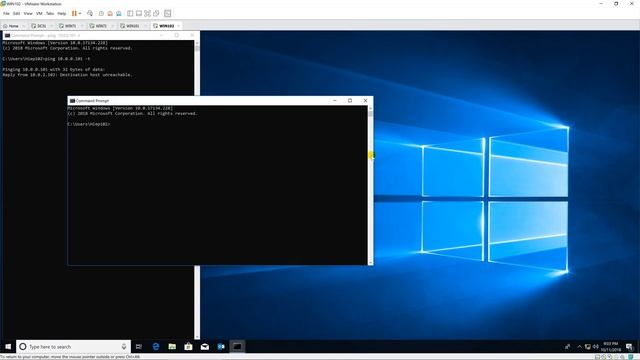The height and width of the screenshot is (360, 640).
Task: Toggle the library sidebar view icon
Action: pos(130,13)
